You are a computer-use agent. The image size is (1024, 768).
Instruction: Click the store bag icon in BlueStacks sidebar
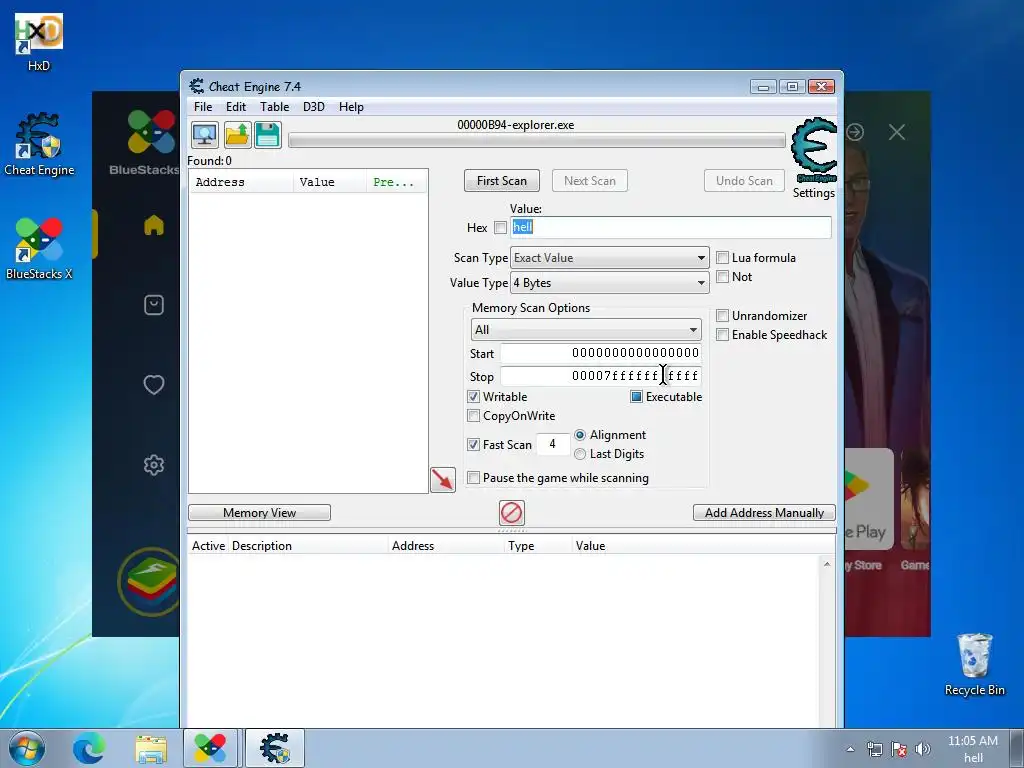153,305
